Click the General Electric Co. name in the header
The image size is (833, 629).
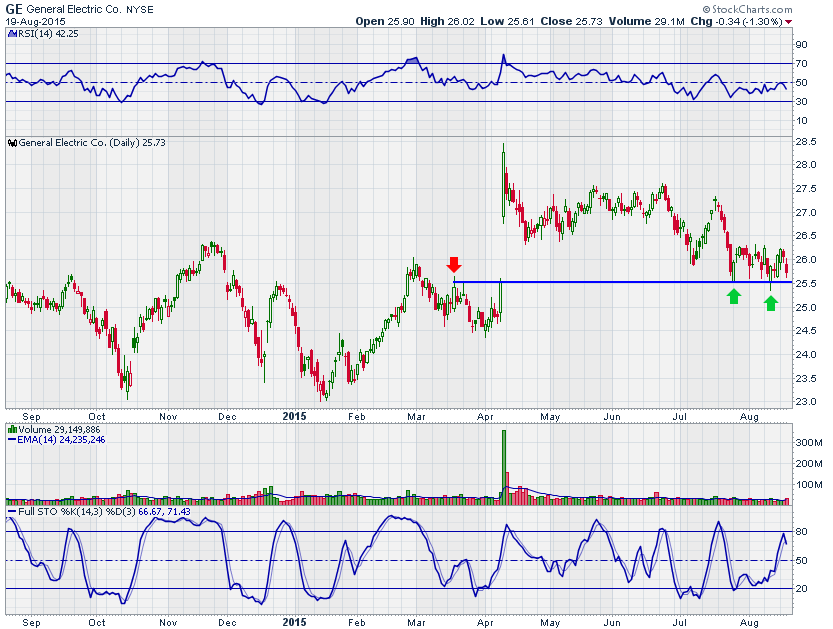pyautogui.click(x=74, y=10)
